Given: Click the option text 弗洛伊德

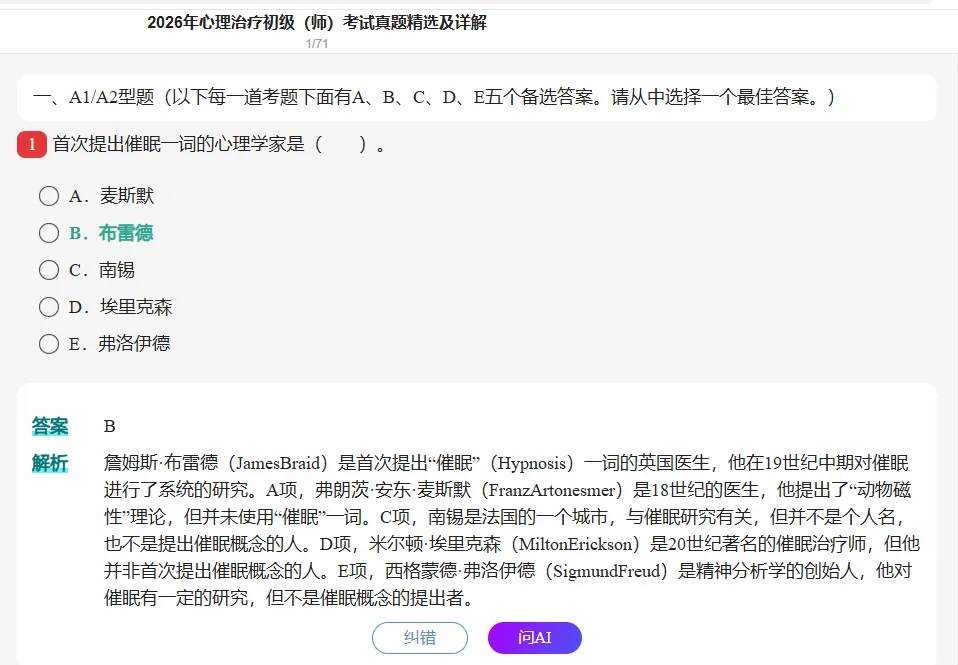Looking at the screenshot, I should [134, 344].
